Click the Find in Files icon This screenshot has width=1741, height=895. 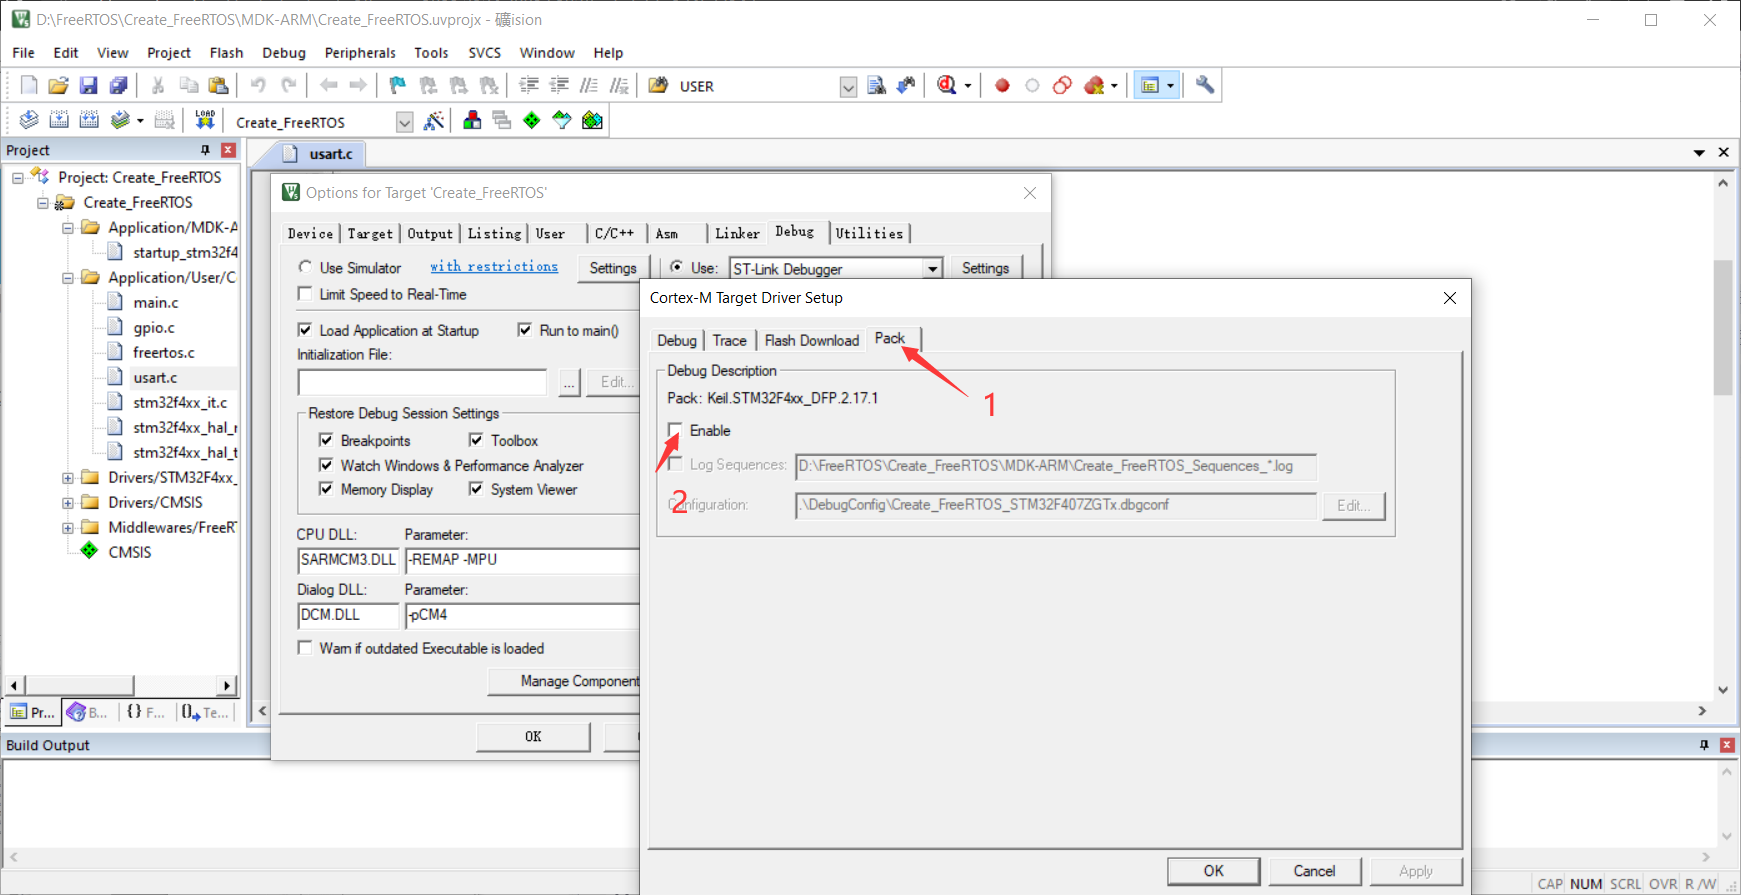coord(658,86)
